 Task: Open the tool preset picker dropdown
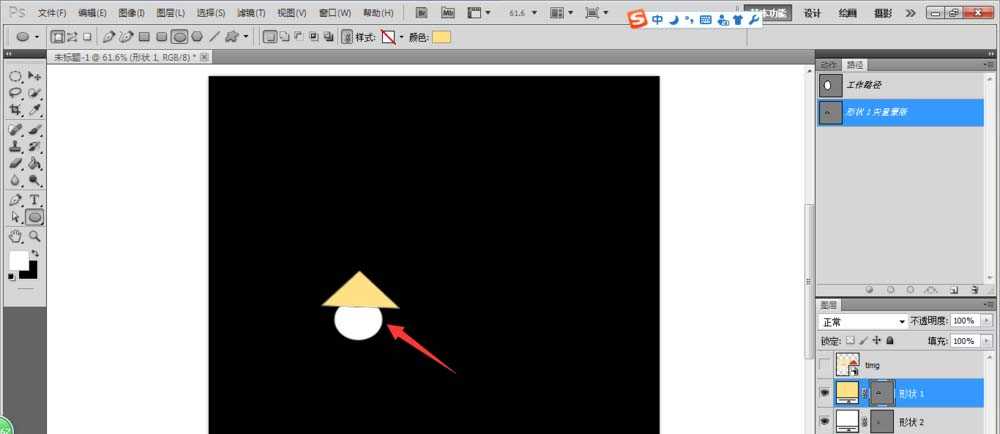[37, 37]
